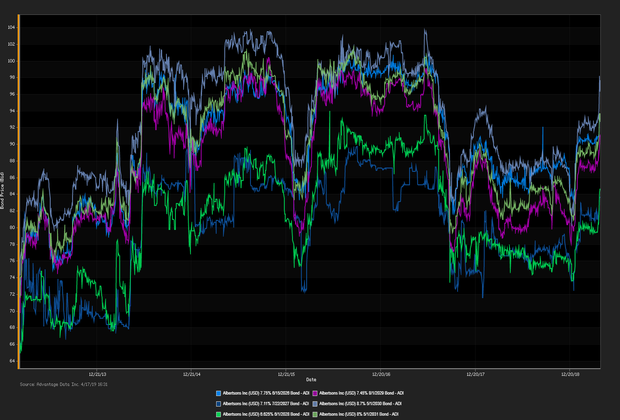Screen dimensions: 620x420
Task: Click the 12/20/17 date axis label
Action: click(476, 374)
